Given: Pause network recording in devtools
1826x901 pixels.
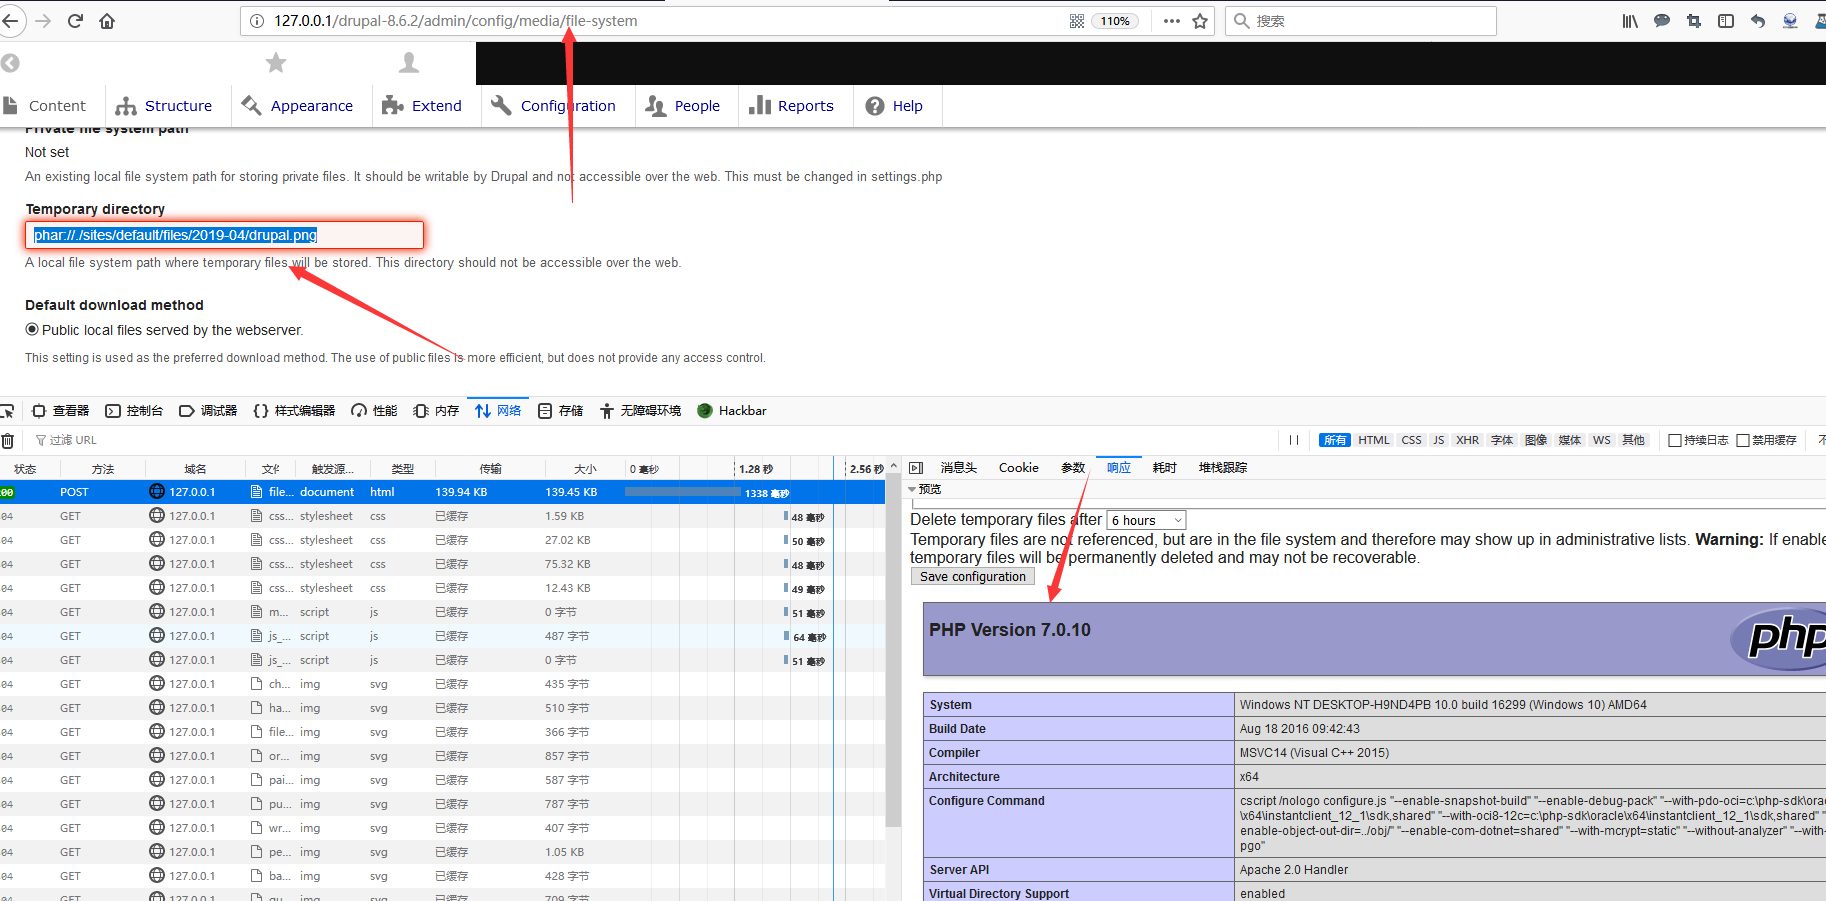Looking at the screenshot, I should click(1294, 440).
